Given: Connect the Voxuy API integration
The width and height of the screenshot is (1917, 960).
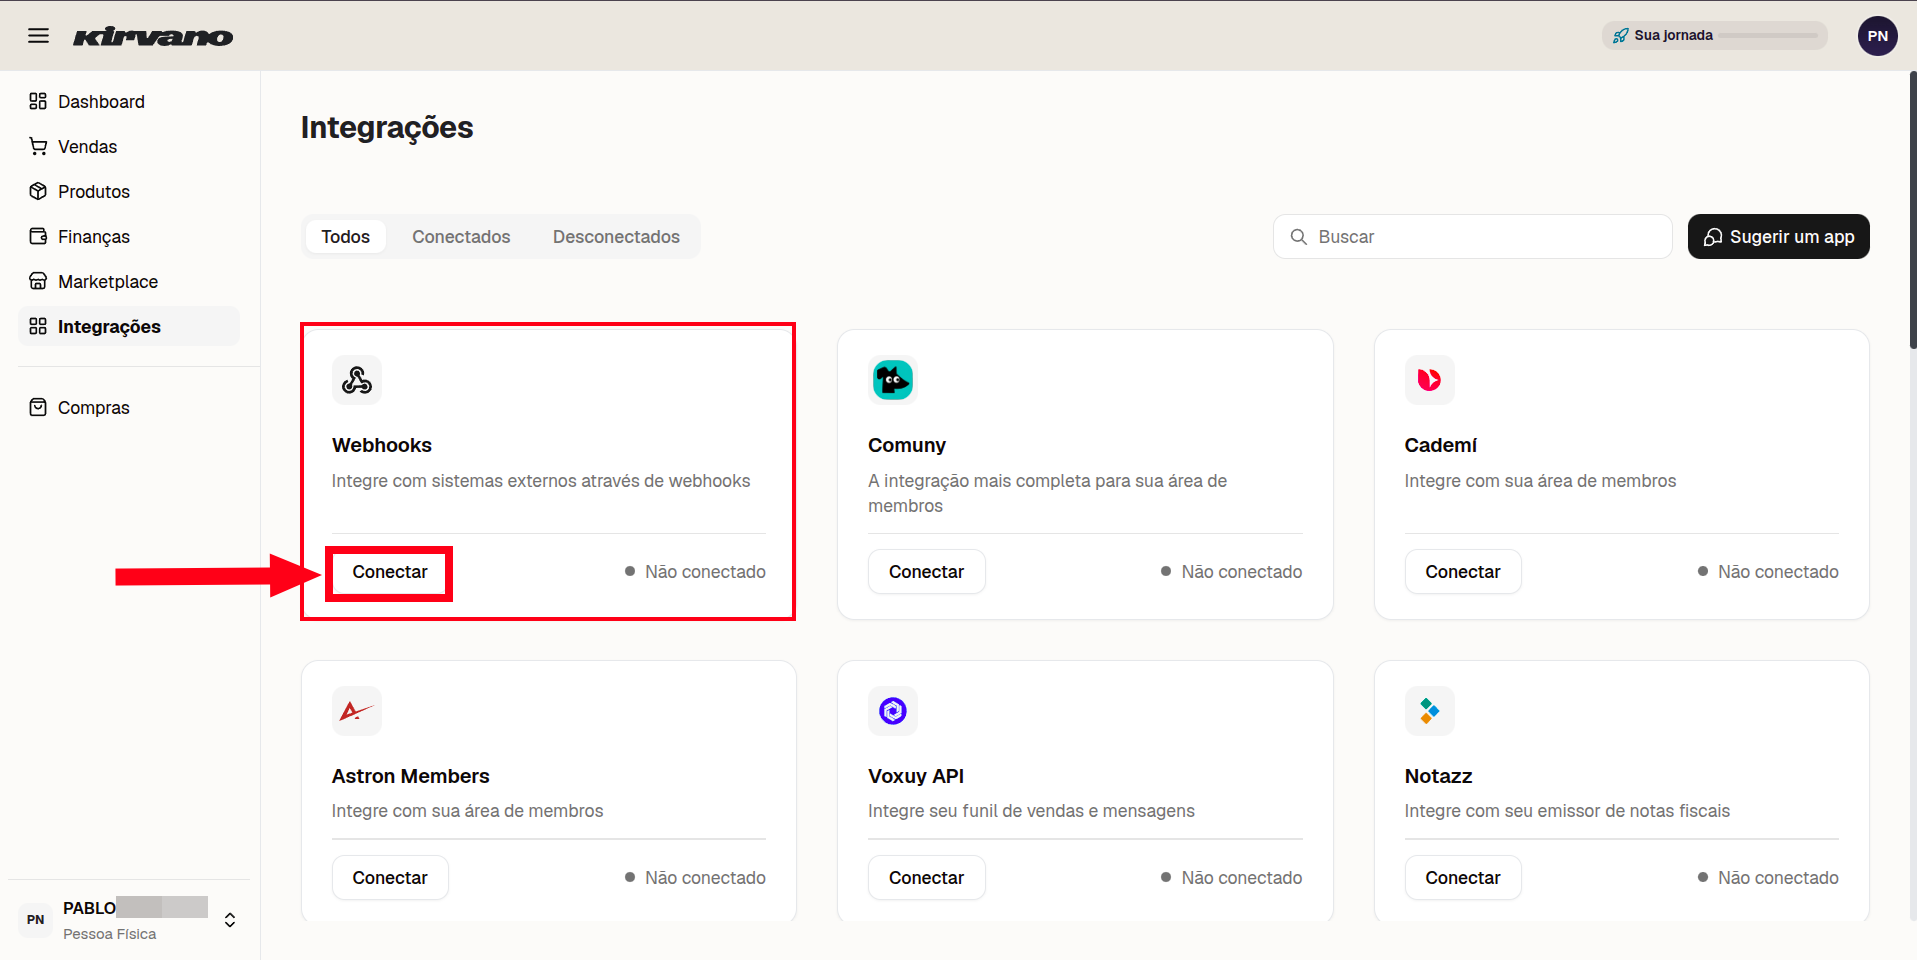Looking at the screenshot, I should (926, 878).
